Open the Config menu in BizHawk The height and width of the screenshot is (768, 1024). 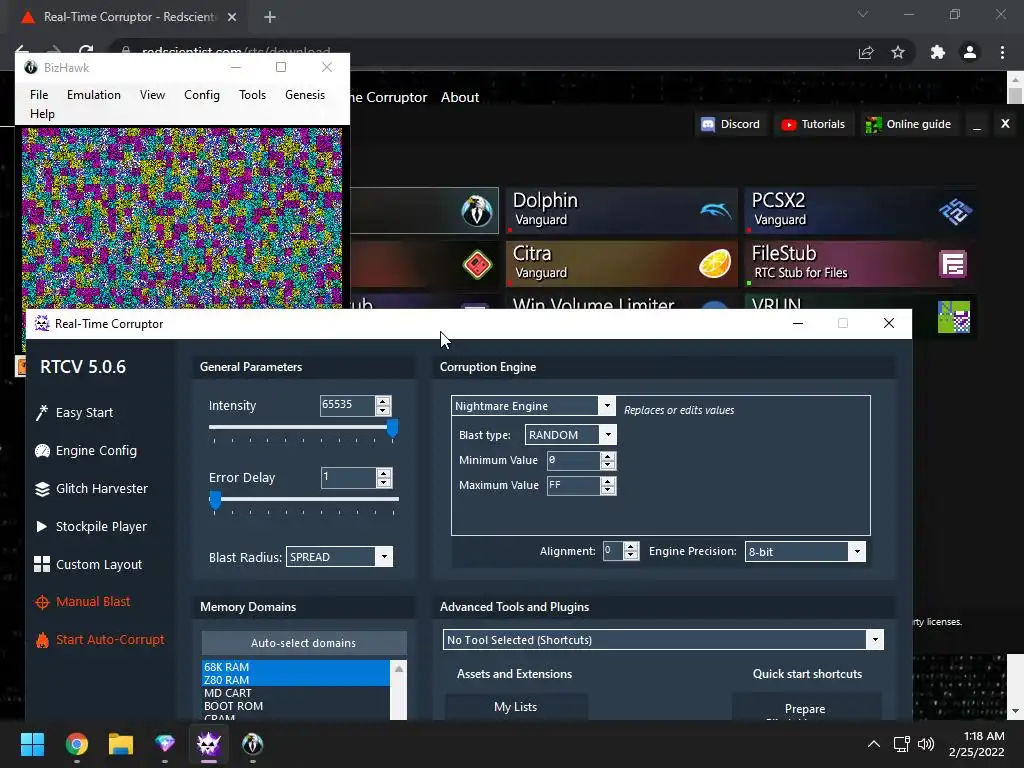pos(202,95)
